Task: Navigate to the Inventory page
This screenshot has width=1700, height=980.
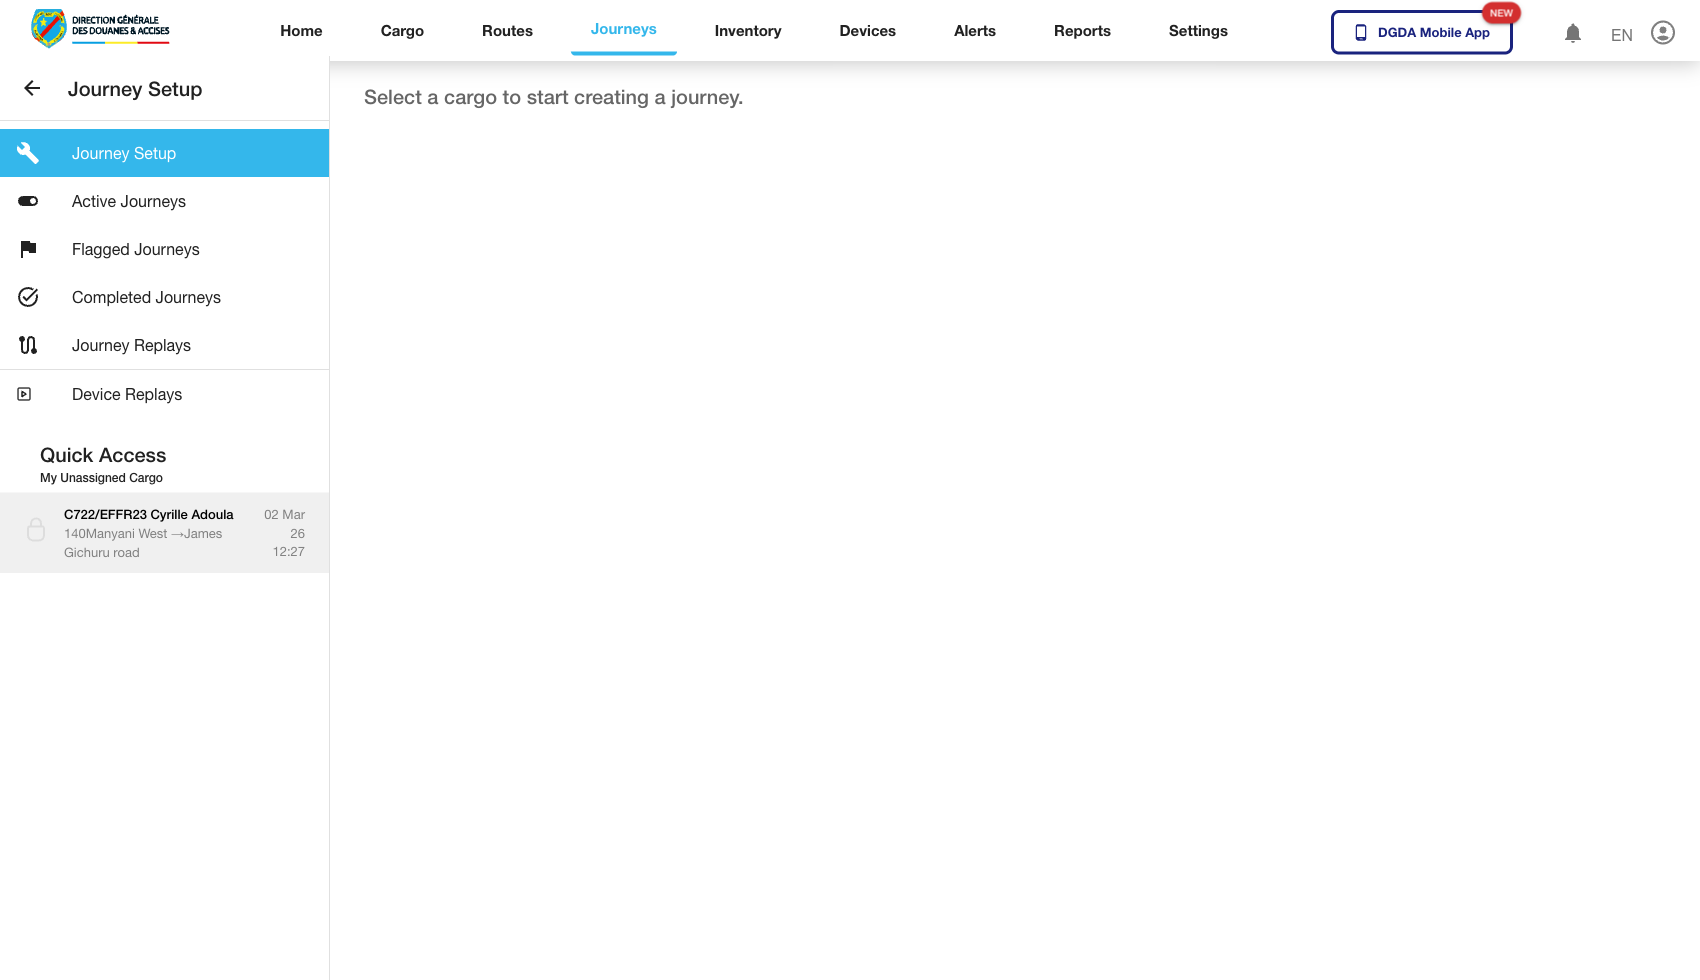Action: pyautogui.click(x=747, y=31)
